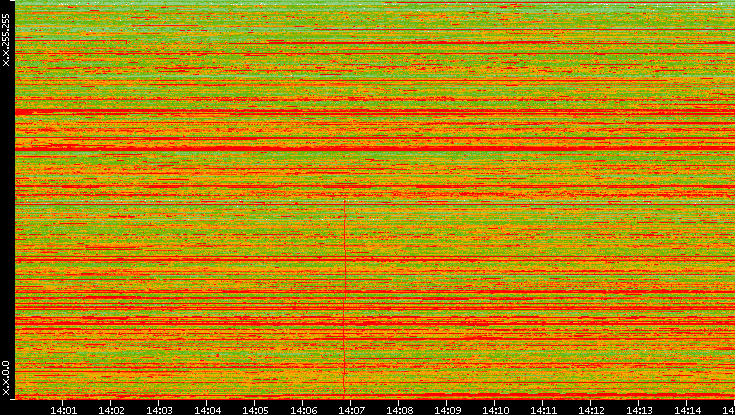Click the 14:13 time axis label
735x415 pixels.
(639, 410)
